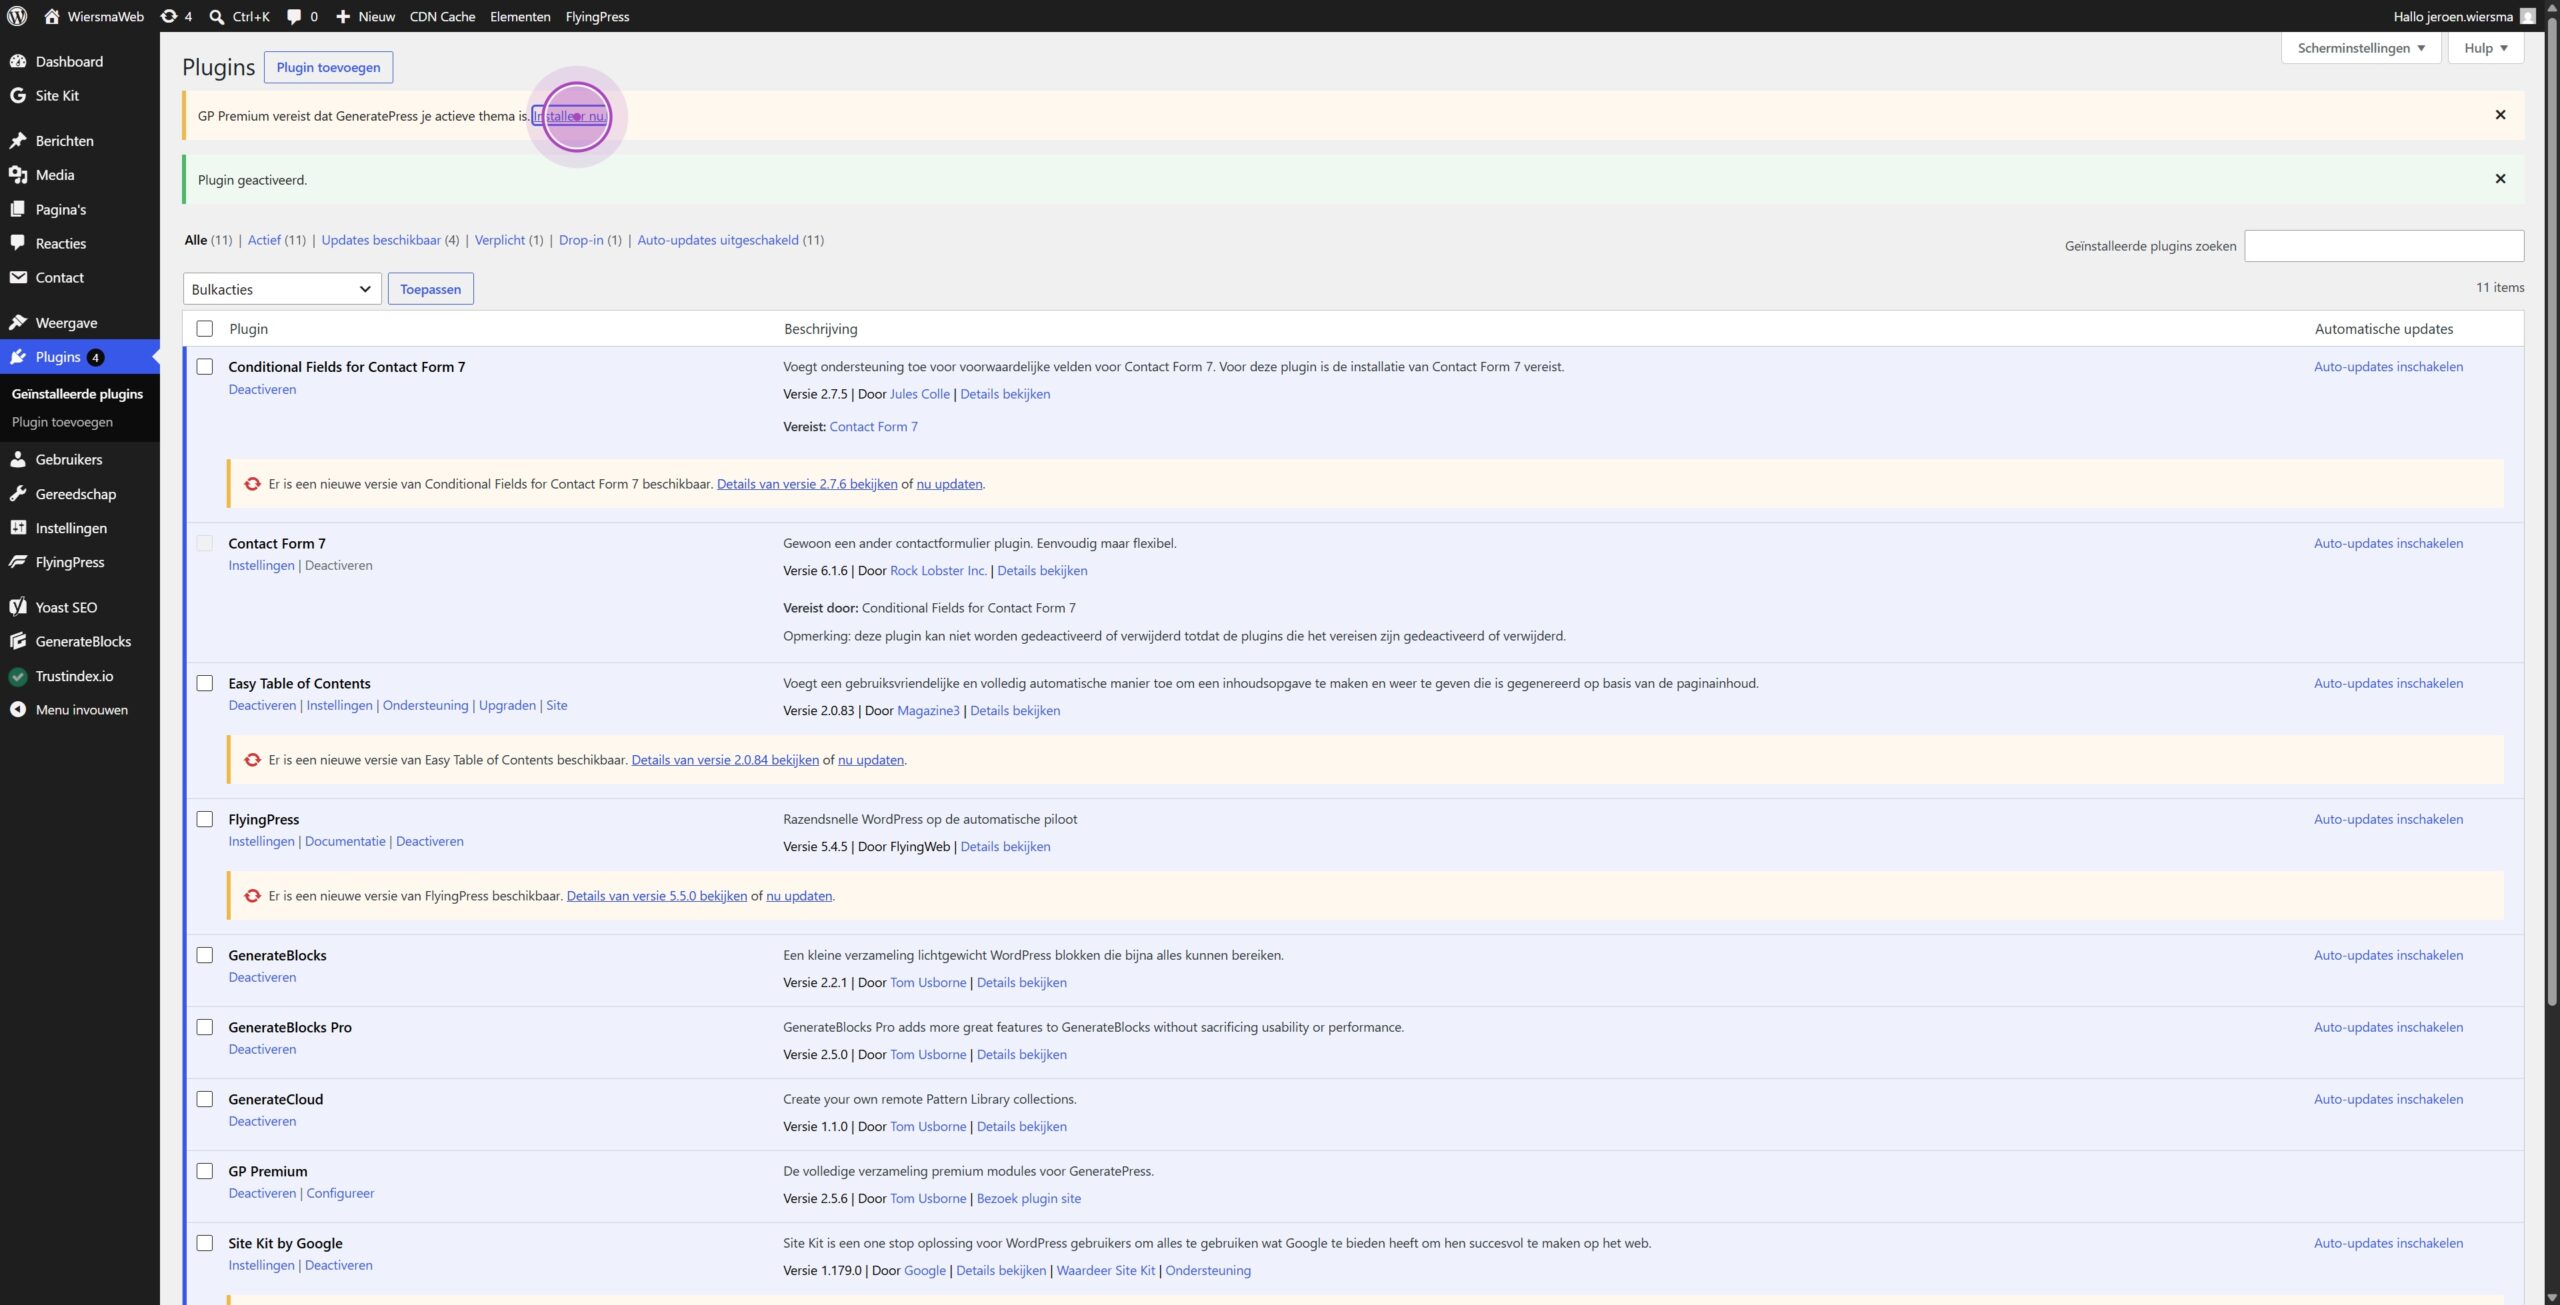Collapse the menu via Menu invouwen icon
Viewport: 2560px width, 1305px height.
(18, 710)
